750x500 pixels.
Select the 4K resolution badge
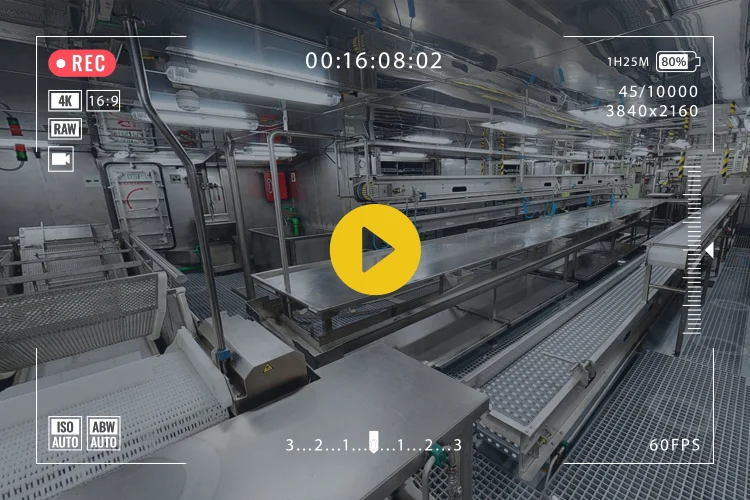click(64, 101)
